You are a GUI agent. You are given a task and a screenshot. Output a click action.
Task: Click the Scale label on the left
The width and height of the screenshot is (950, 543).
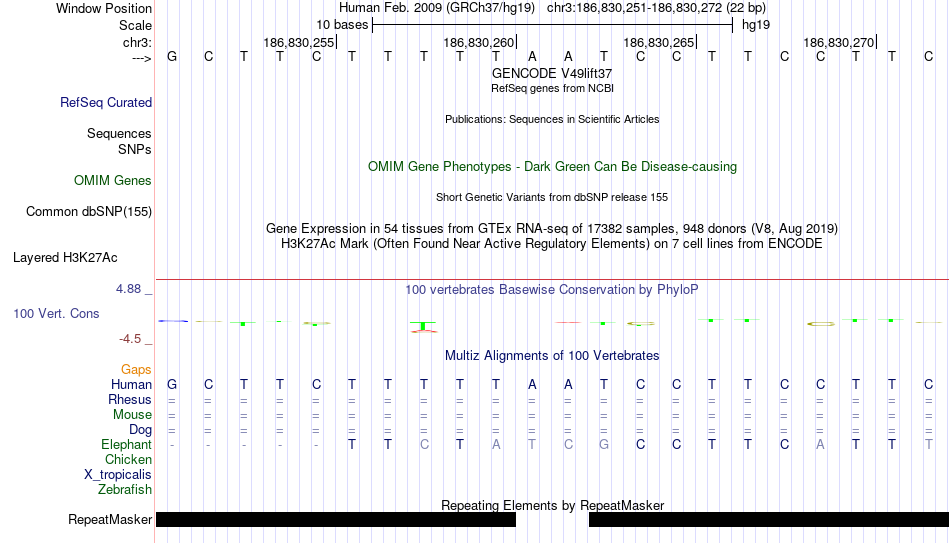(135, 25)
